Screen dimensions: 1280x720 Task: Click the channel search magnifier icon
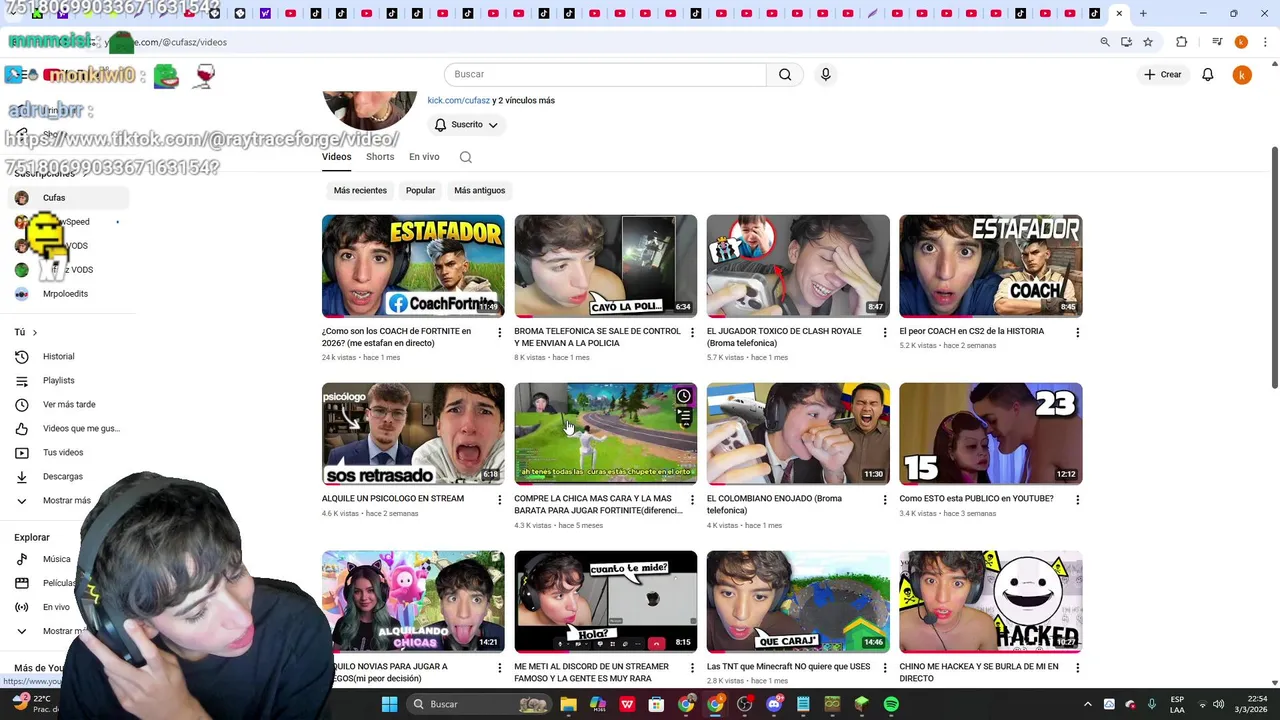click(x=465, y=157)
